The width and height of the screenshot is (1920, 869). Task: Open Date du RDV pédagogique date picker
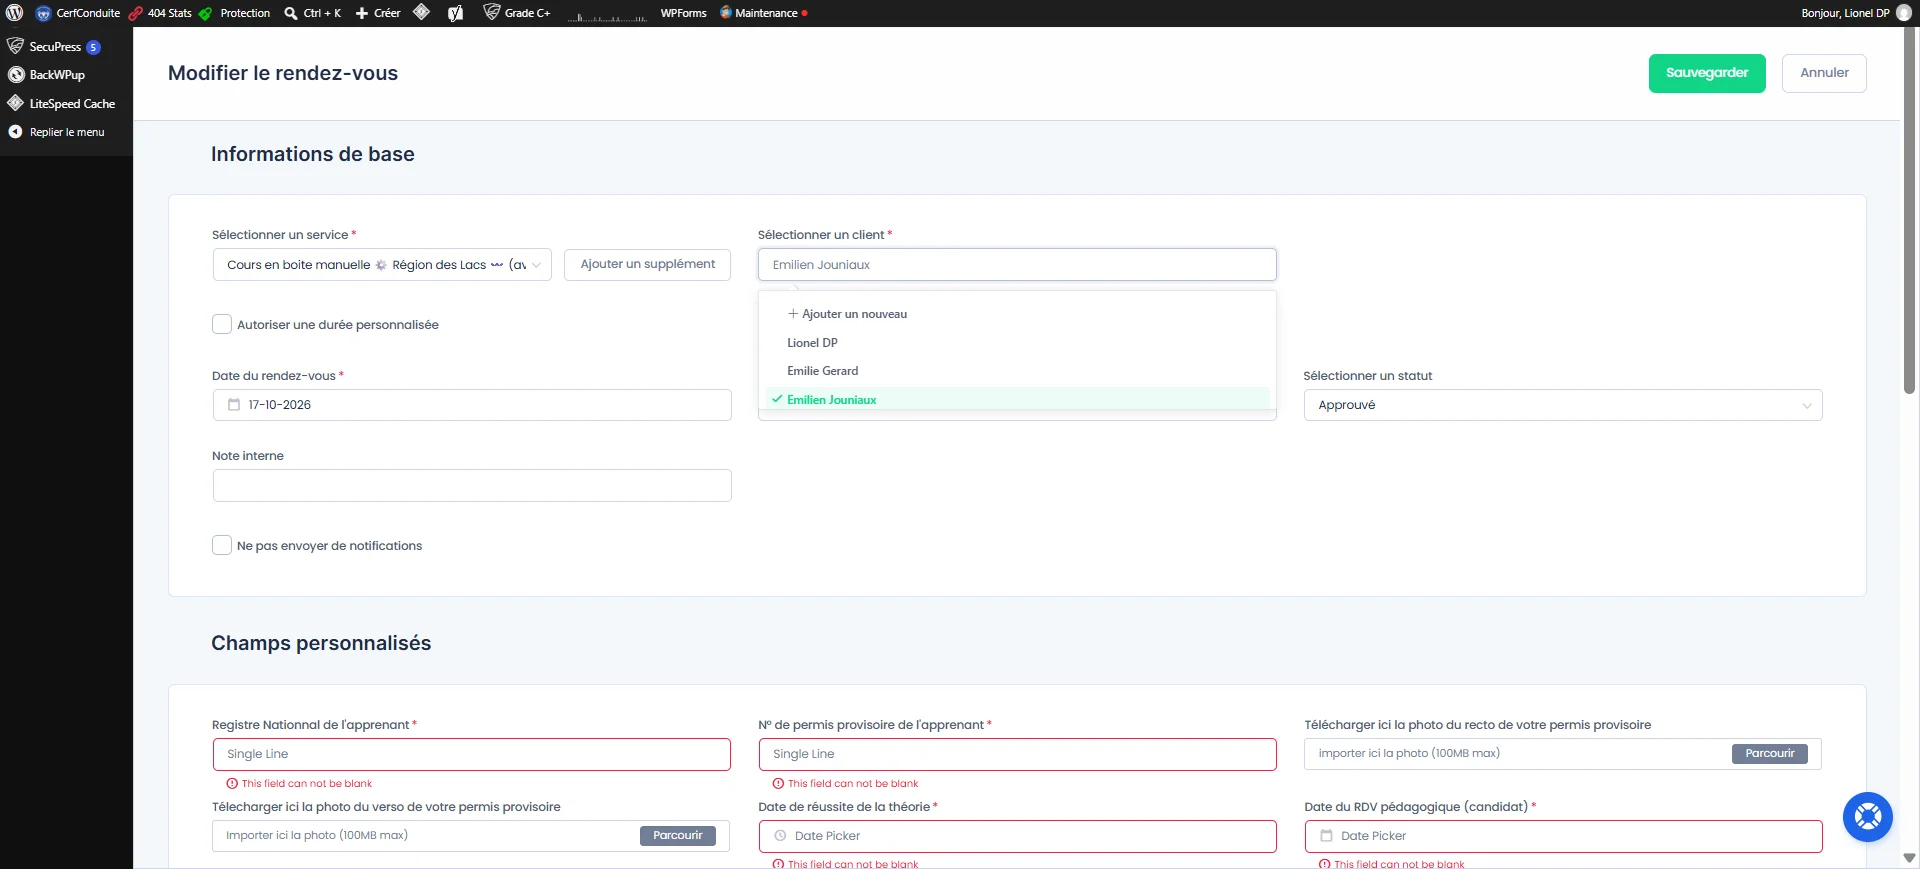(1563, 836)
